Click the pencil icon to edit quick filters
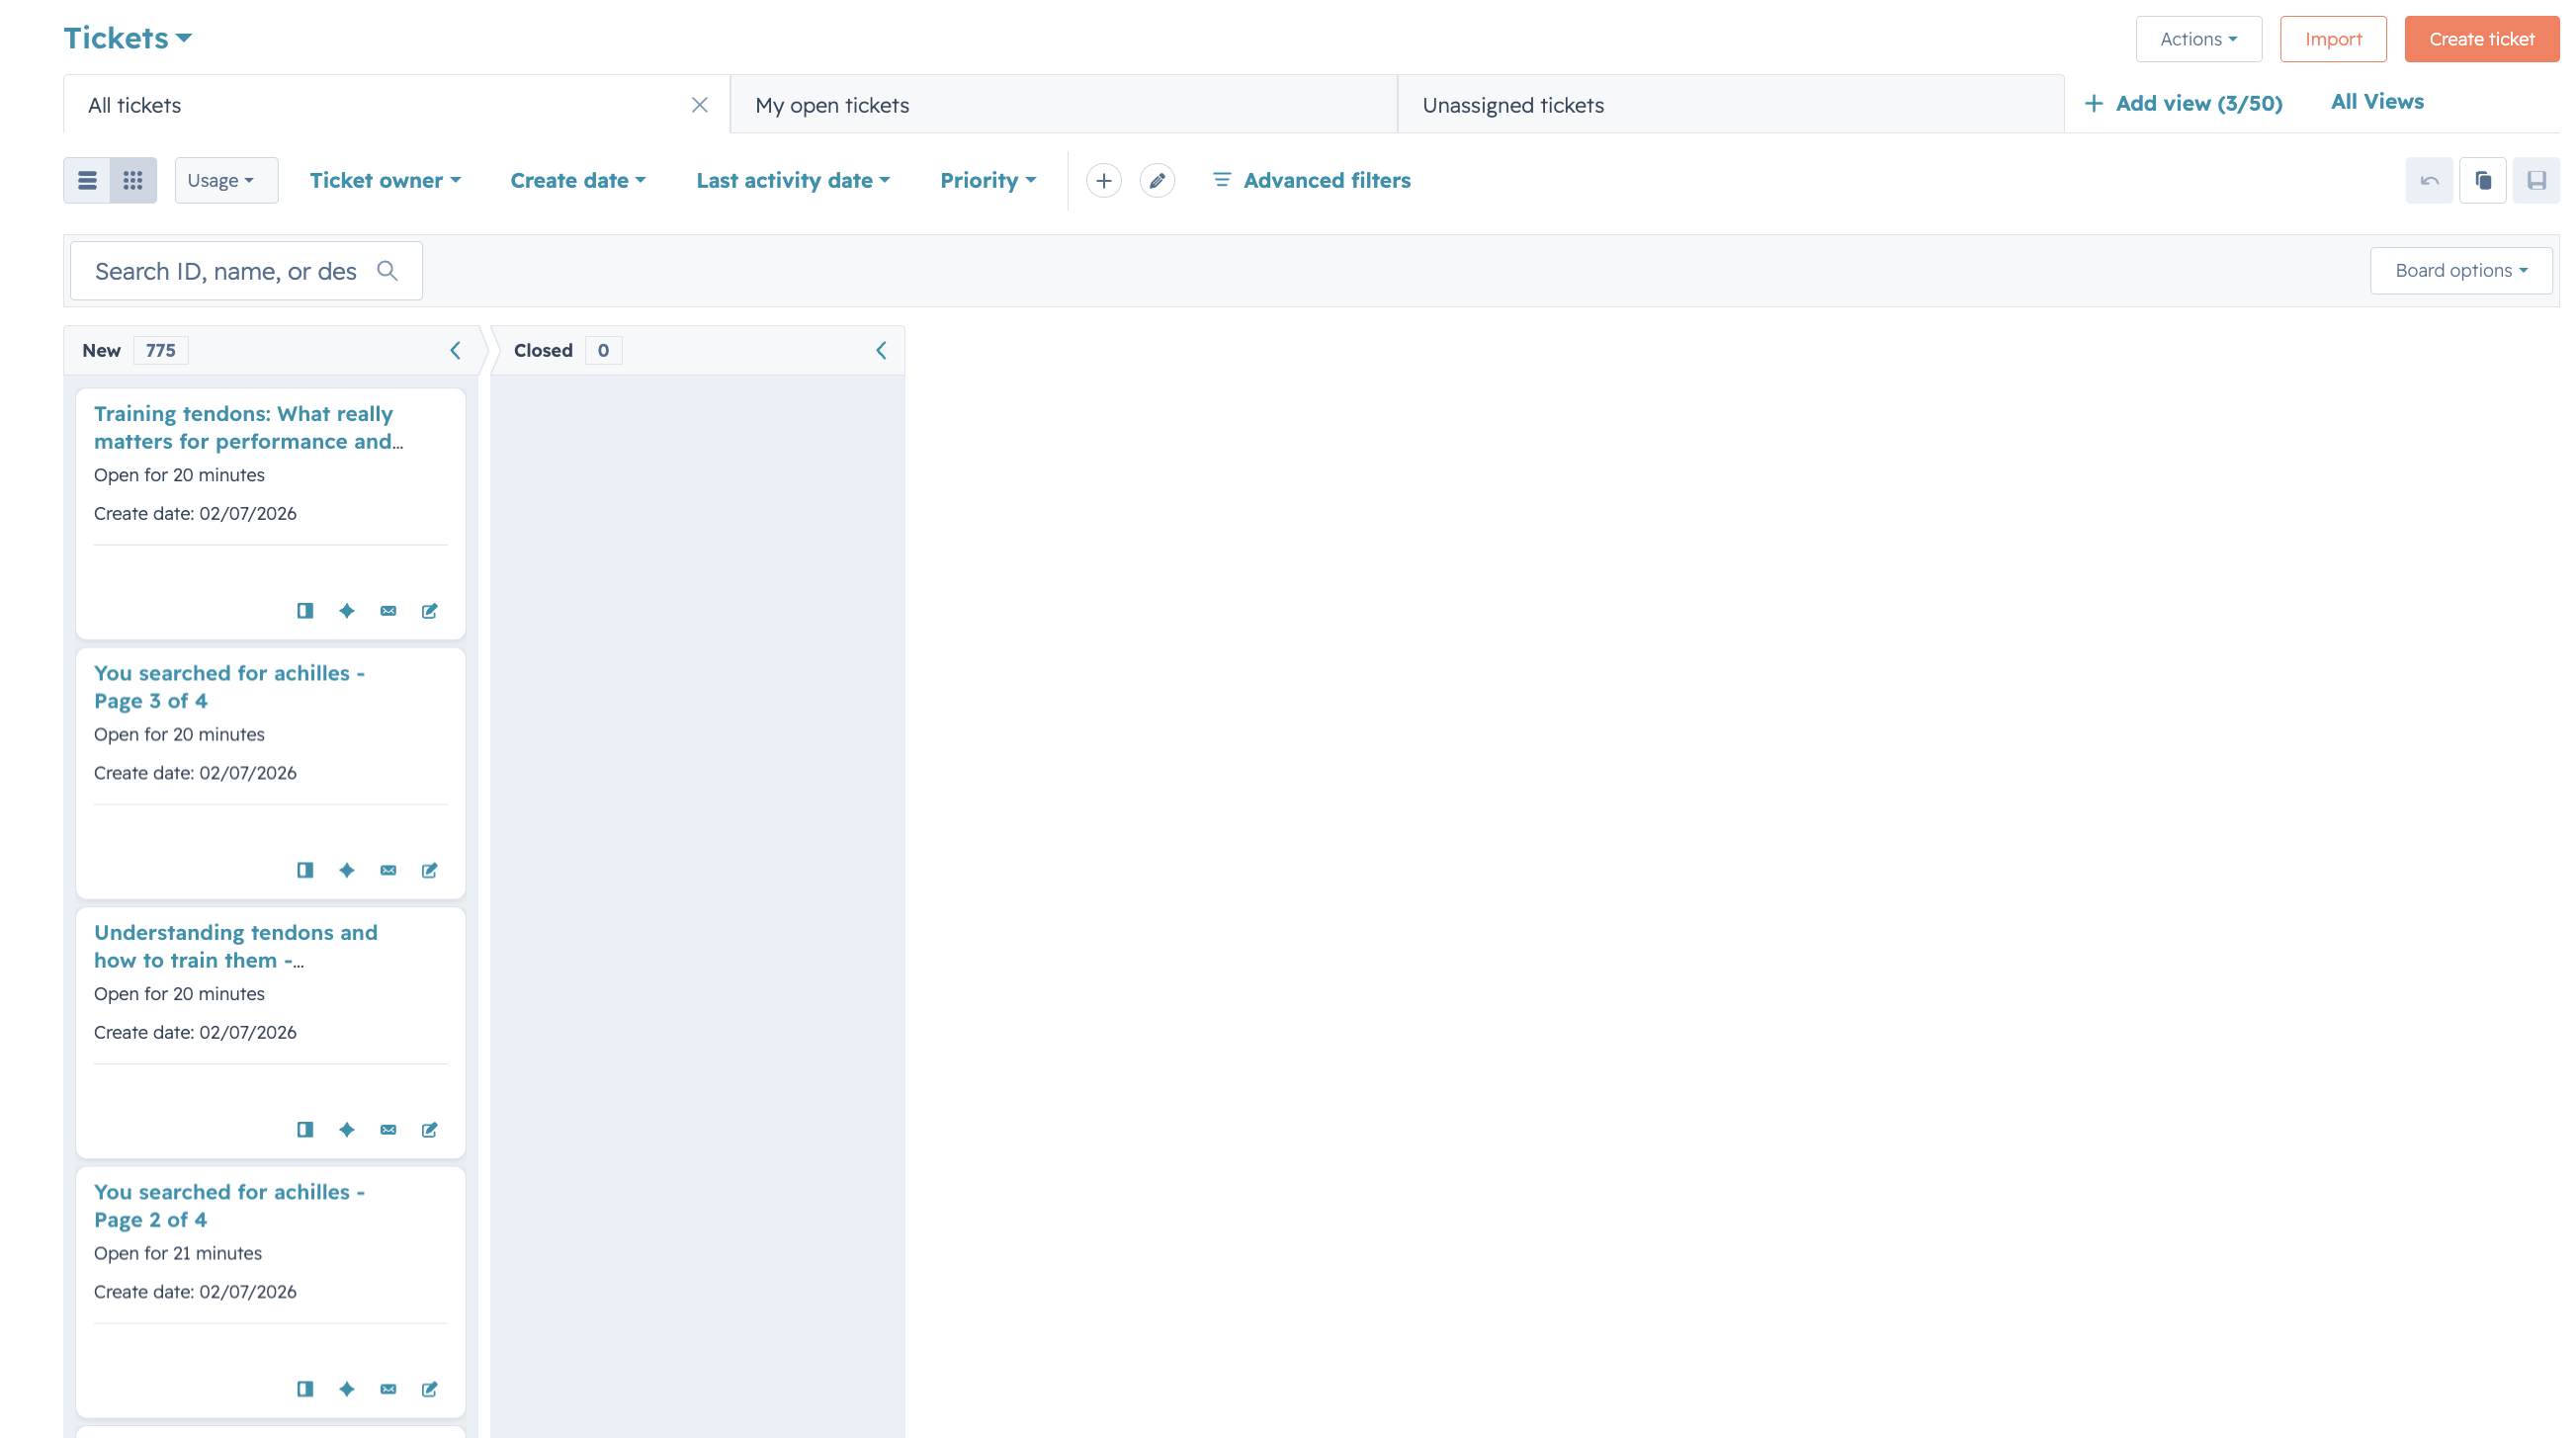Image resolution: width=2576 pixels, height=1438 pixels. (x=1157, y=180)
